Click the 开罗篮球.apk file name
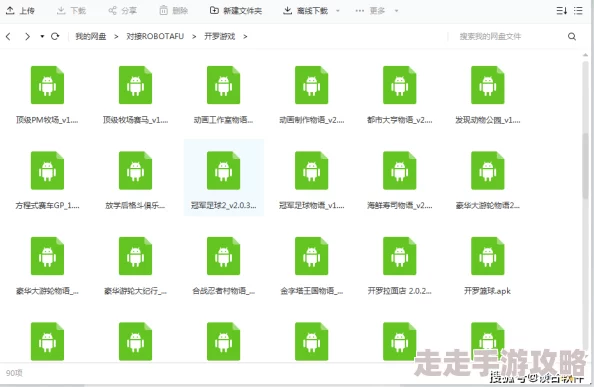This screenshot has height=387, width=594. pyautogui.click(x=488, y=291)
